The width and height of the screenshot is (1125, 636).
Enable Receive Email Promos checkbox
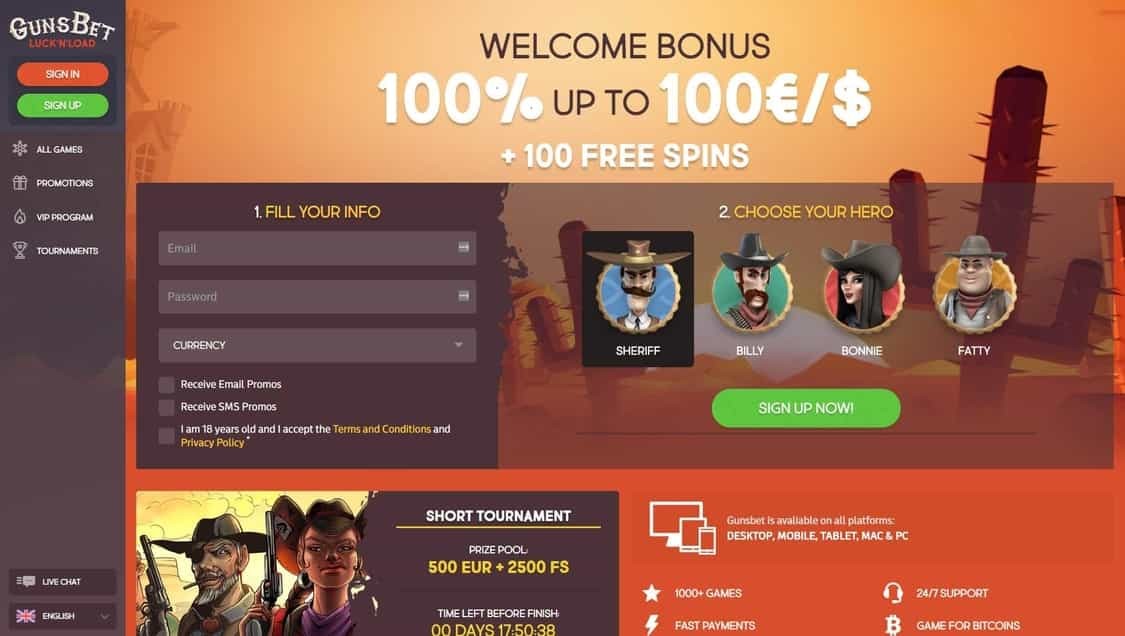(166, 385)
